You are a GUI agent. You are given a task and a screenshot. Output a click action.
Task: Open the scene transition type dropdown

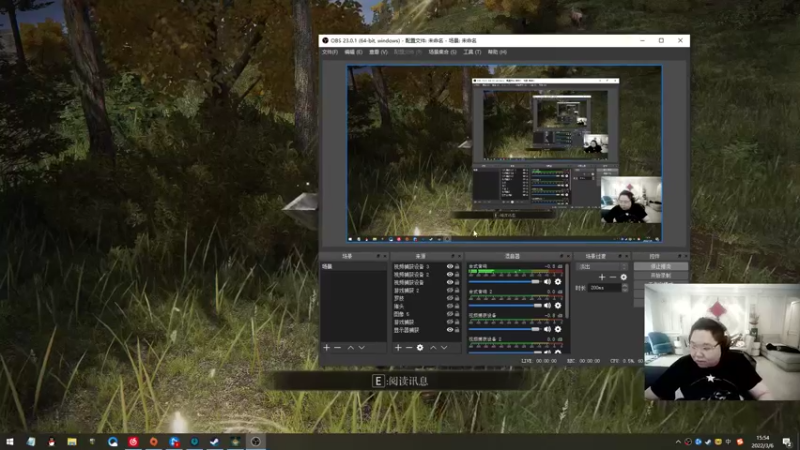(602, 267)
